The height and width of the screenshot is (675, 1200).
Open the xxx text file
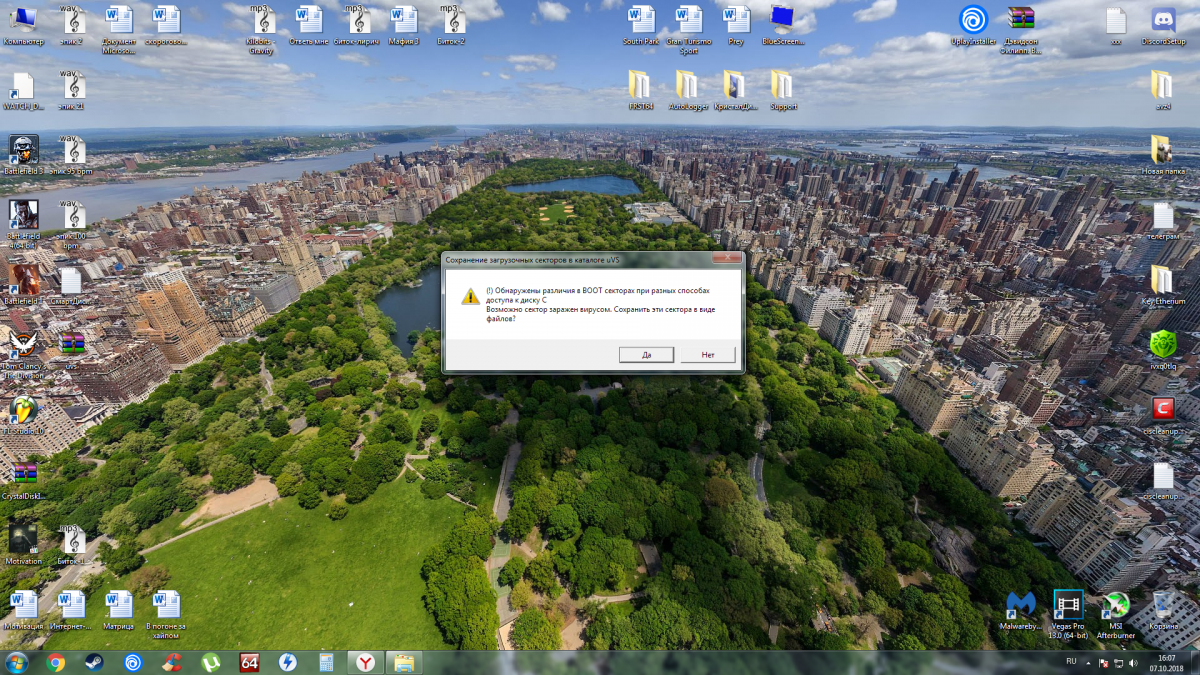click(1115, 26)
